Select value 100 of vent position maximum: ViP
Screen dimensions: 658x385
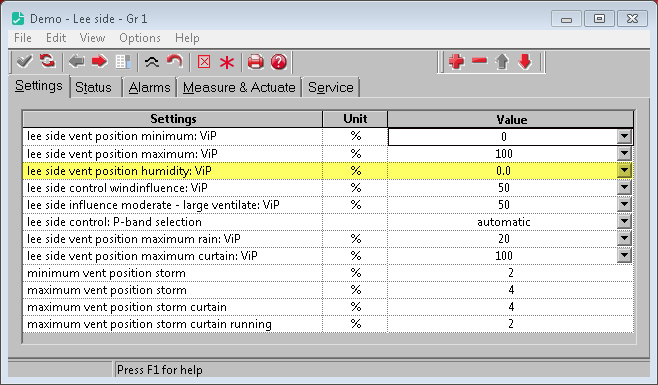pos(503,154)
